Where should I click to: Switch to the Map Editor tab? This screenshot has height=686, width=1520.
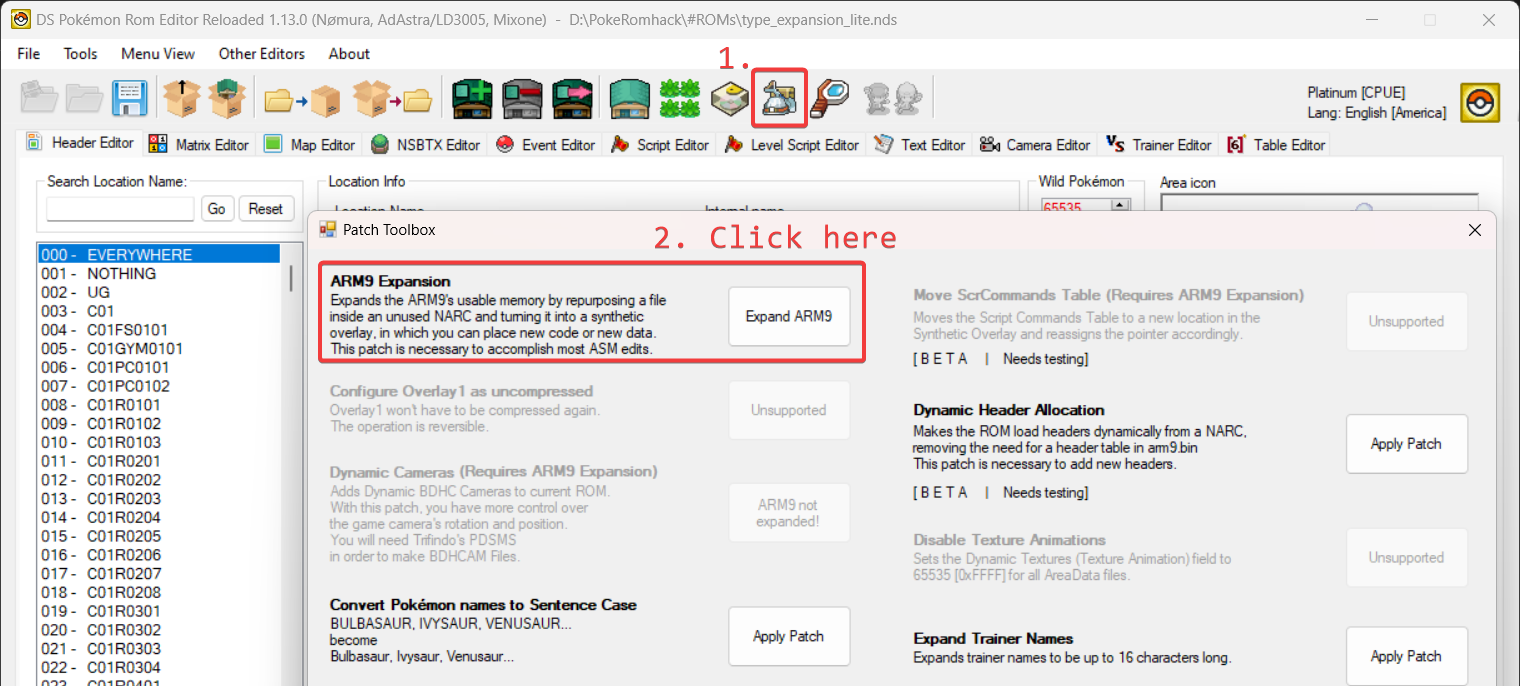(310, 145)
